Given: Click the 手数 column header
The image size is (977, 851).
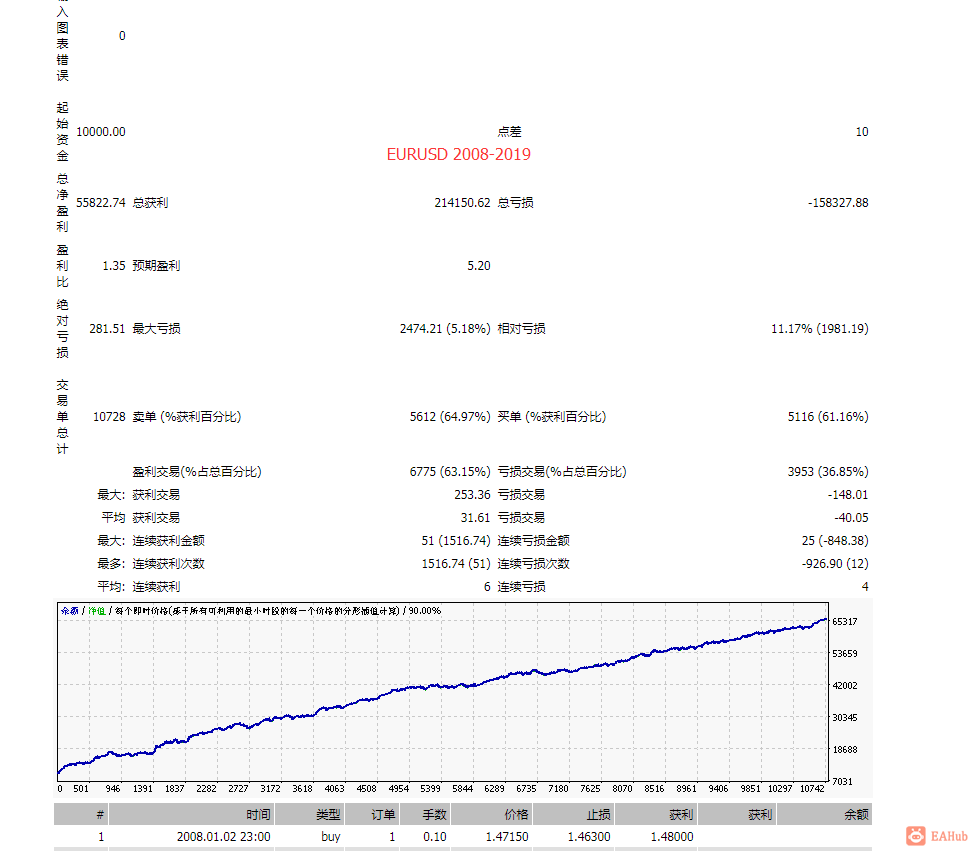Looking at the screenshot, I should [435, 813].
